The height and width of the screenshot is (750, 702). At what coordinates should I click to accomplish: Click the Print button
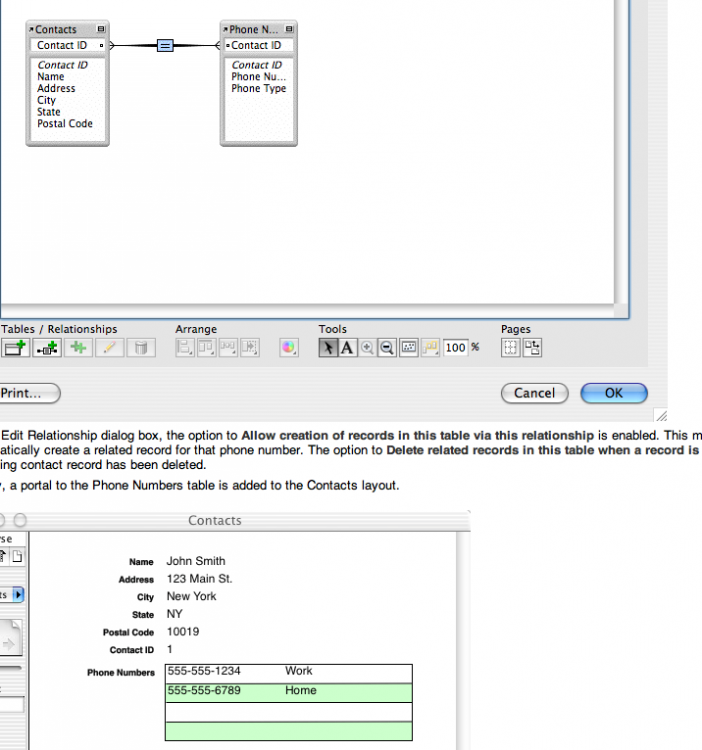[x=26, y=393]
